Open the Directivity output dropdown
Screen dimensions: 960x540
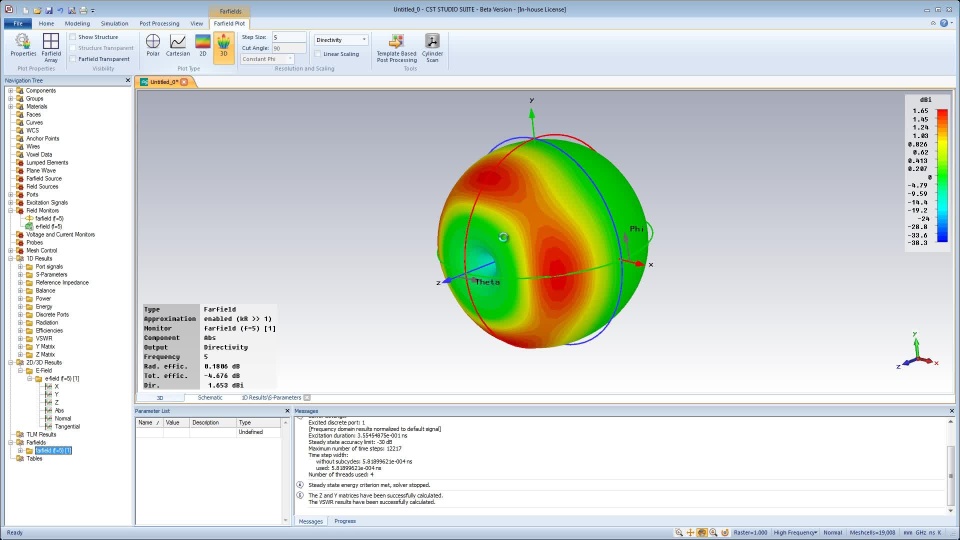(x=340, y=40)
